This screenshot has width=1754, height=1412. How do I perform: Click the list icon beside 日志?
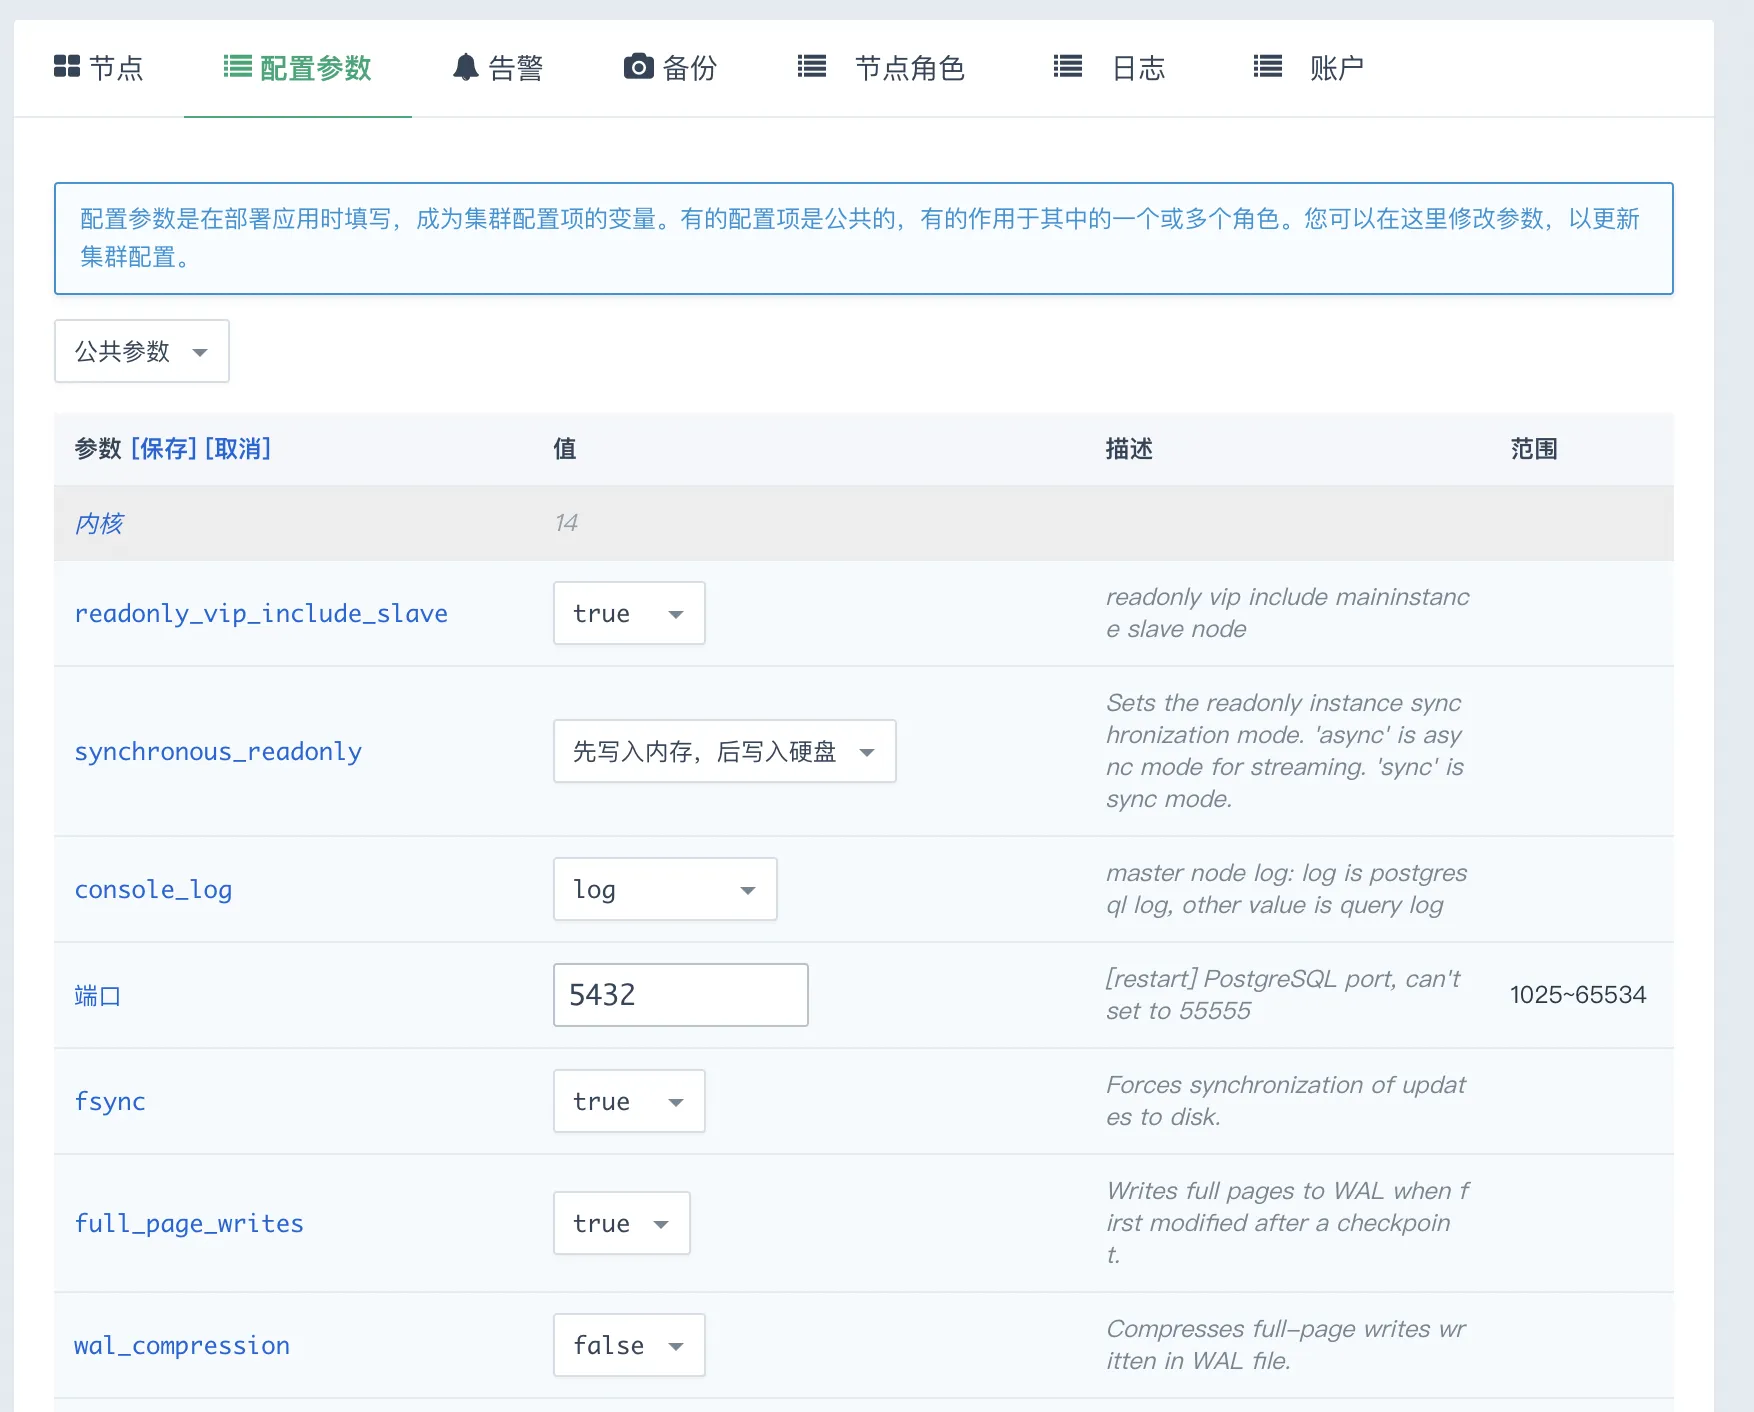(1068, 67)
